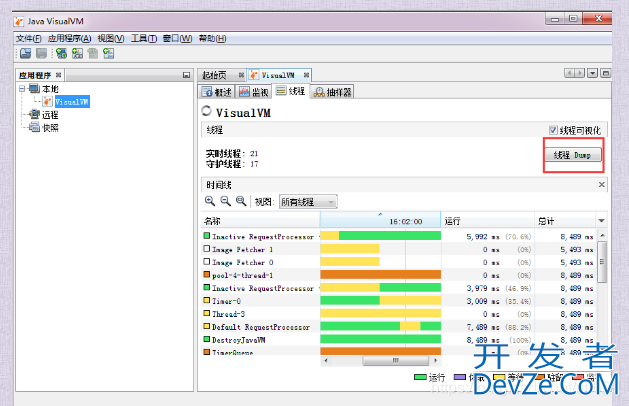Click the grayed VM coredump toolbar icon

tap(93, 53)
